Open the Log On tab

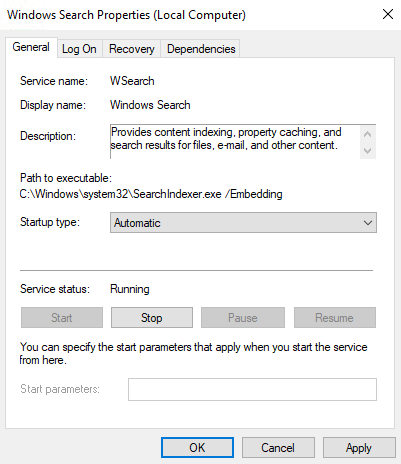[79, 49]
